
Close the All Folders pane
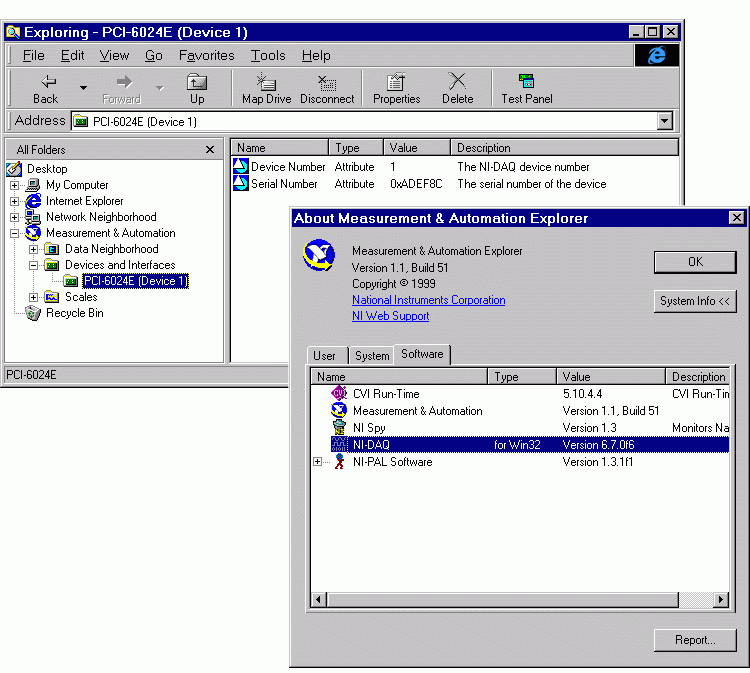click(x=210, y=150)
